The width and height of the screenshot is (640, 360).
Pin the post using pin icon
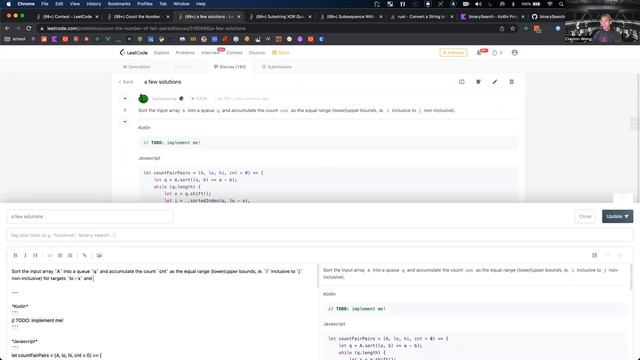click(x=478, y=82)
